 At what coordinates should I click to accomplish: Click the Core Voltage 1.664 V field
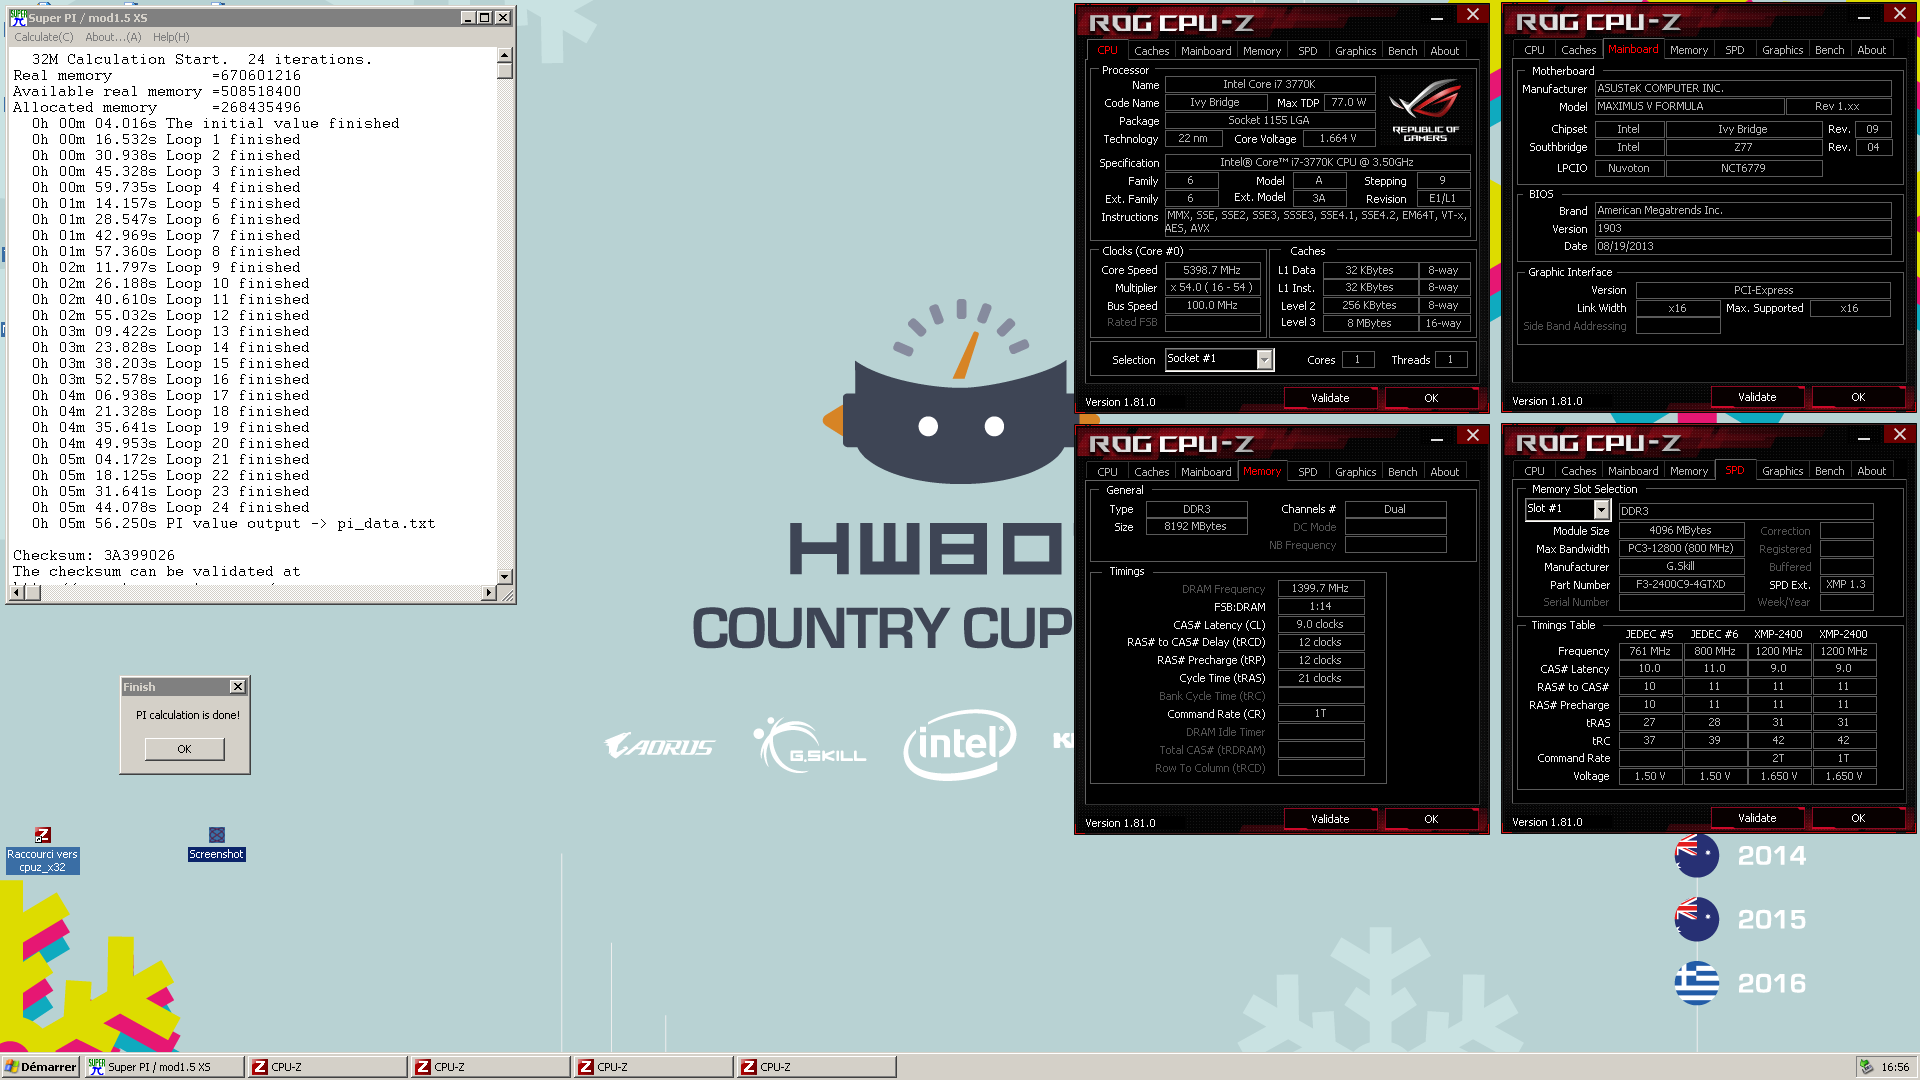tap(1338, 139)
